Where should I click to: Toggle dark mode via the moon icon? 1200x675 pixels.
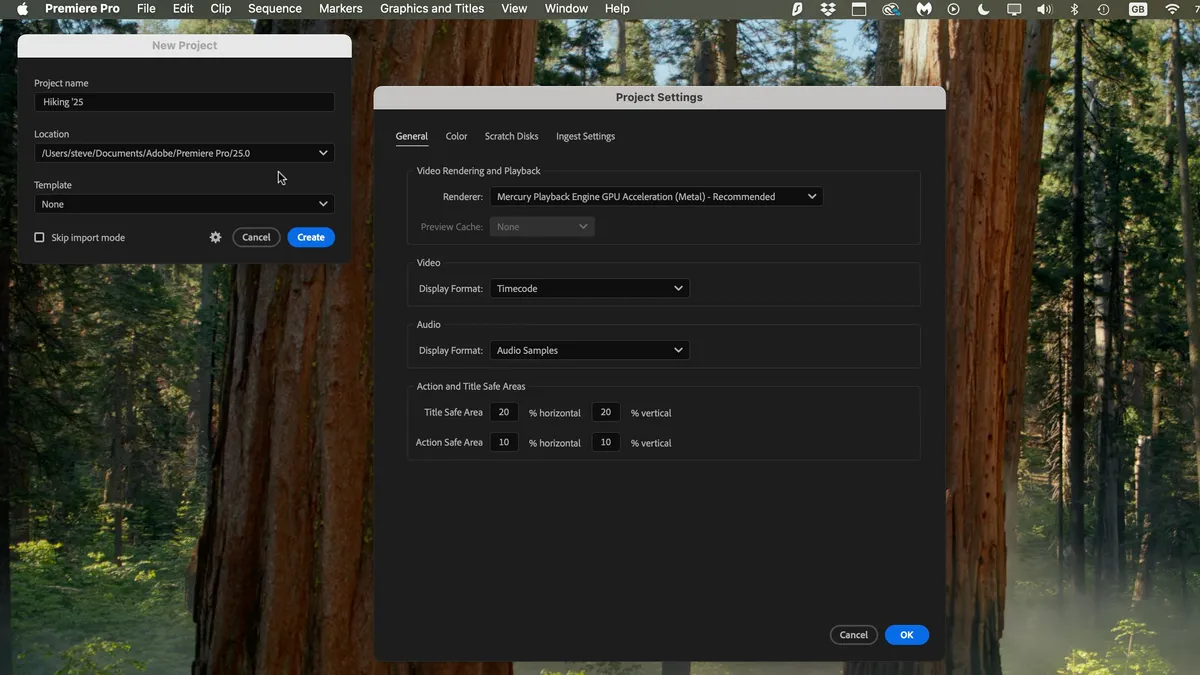pyautogui.click(x=982, y=9)
